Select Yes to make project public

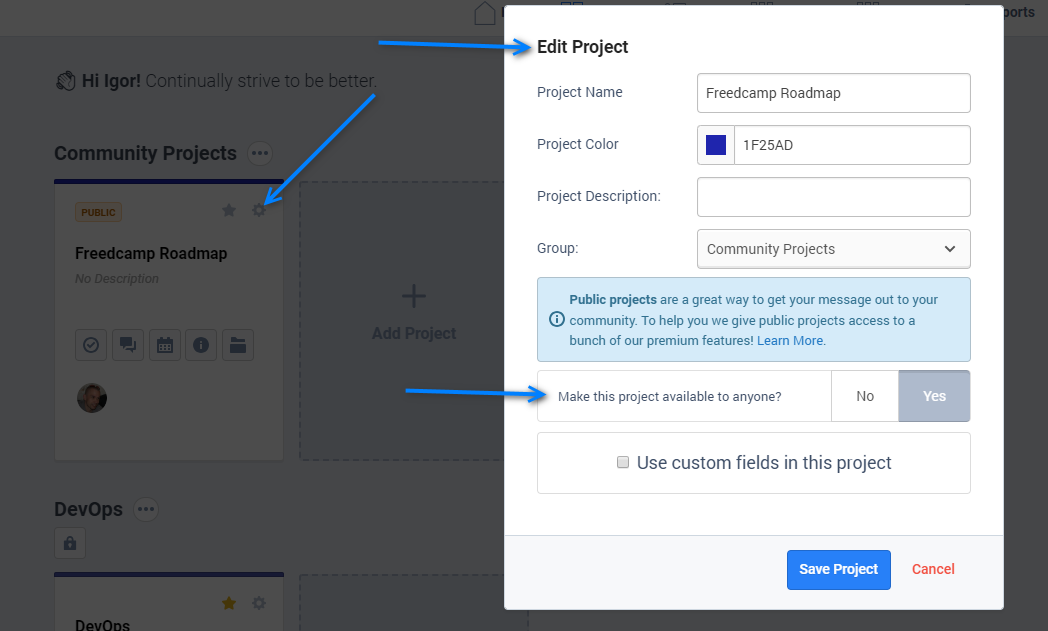coord(934,396)
